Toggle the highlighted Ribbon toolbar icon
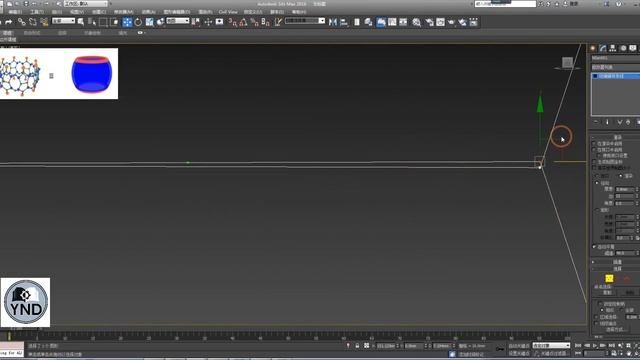Viewport: 640px width, 360px height. pyautogui.click(x=381, y=22)
